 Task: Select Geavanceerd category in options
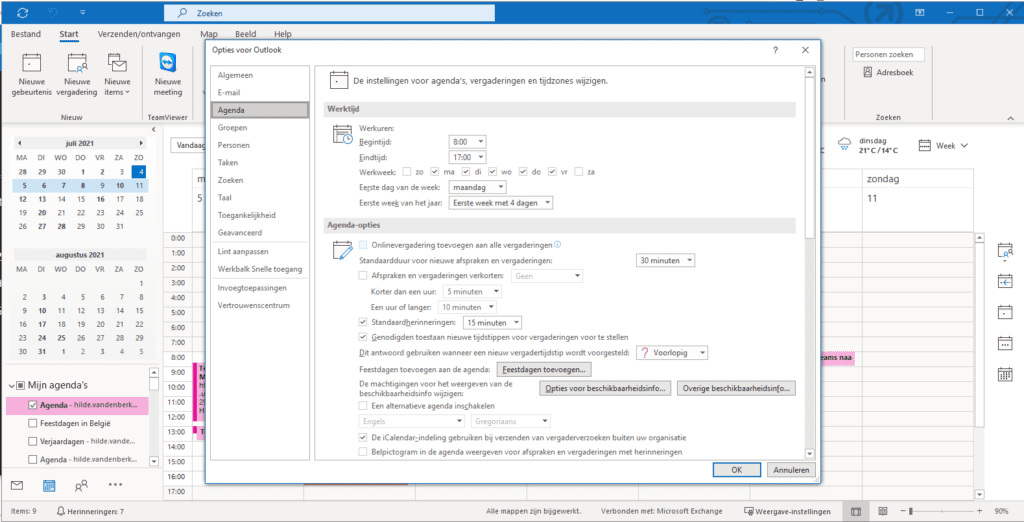(x=261, y=232)
